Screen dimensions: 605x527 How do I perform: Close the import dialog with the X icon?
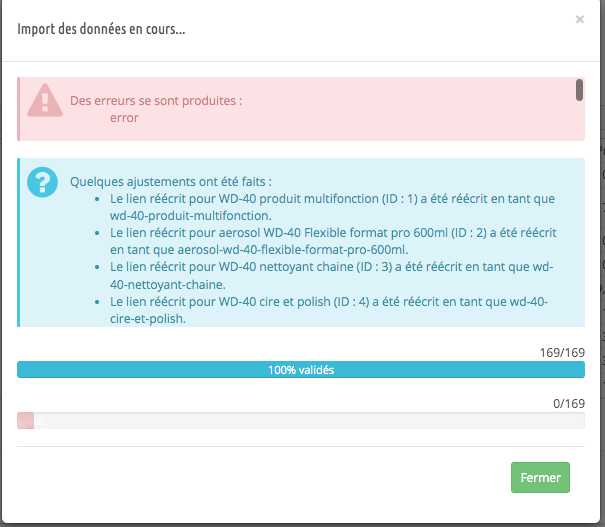pos(579,18)
